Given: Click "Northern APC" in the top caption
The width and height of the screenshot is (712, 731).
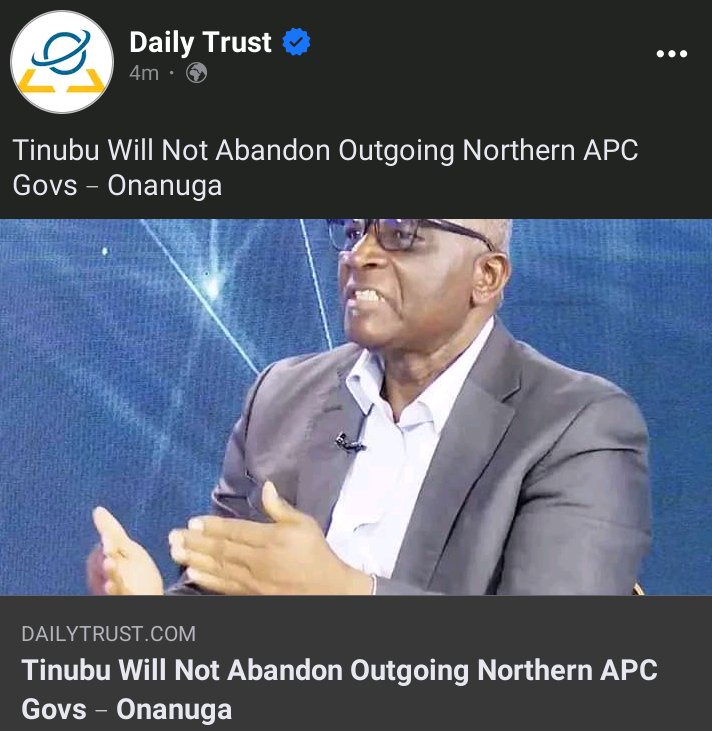Looking at the screenshot, I should pos(550,151).
